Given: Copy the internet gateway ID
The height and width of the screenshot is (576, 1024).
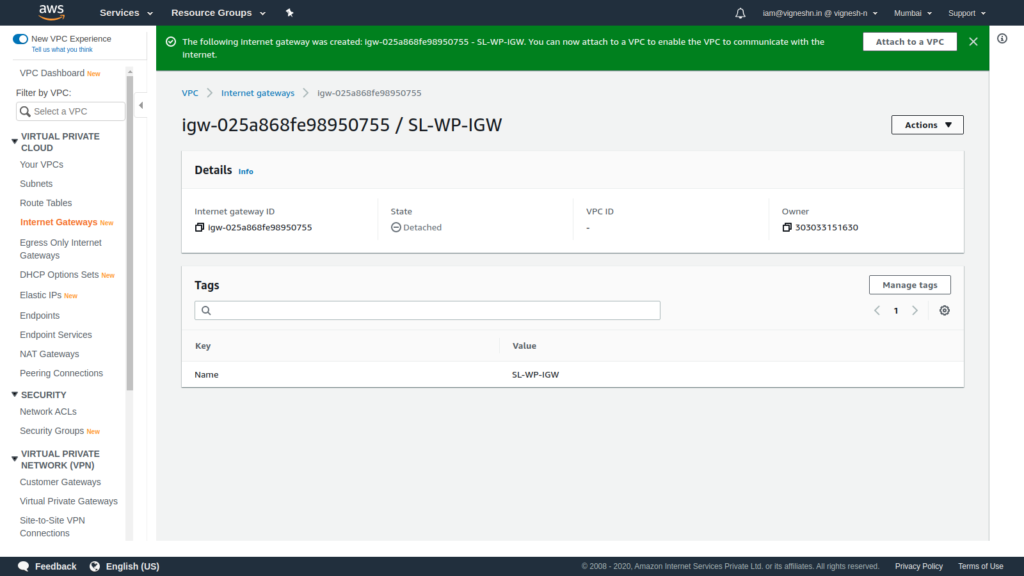Looking at the screenshot, I should (199, 227).
